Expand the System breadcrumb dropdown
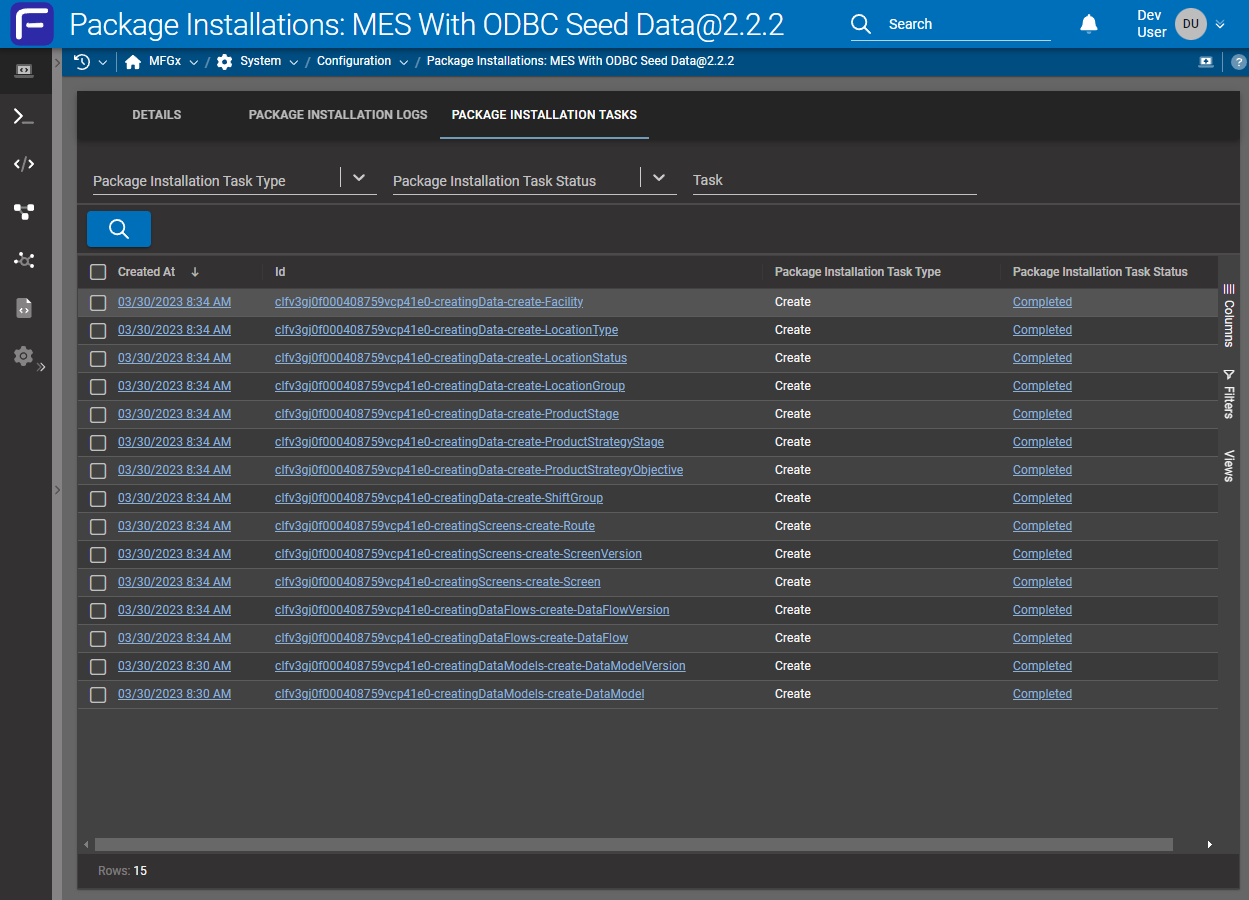Screen dimensions: 1249x900 click(294, 63)
